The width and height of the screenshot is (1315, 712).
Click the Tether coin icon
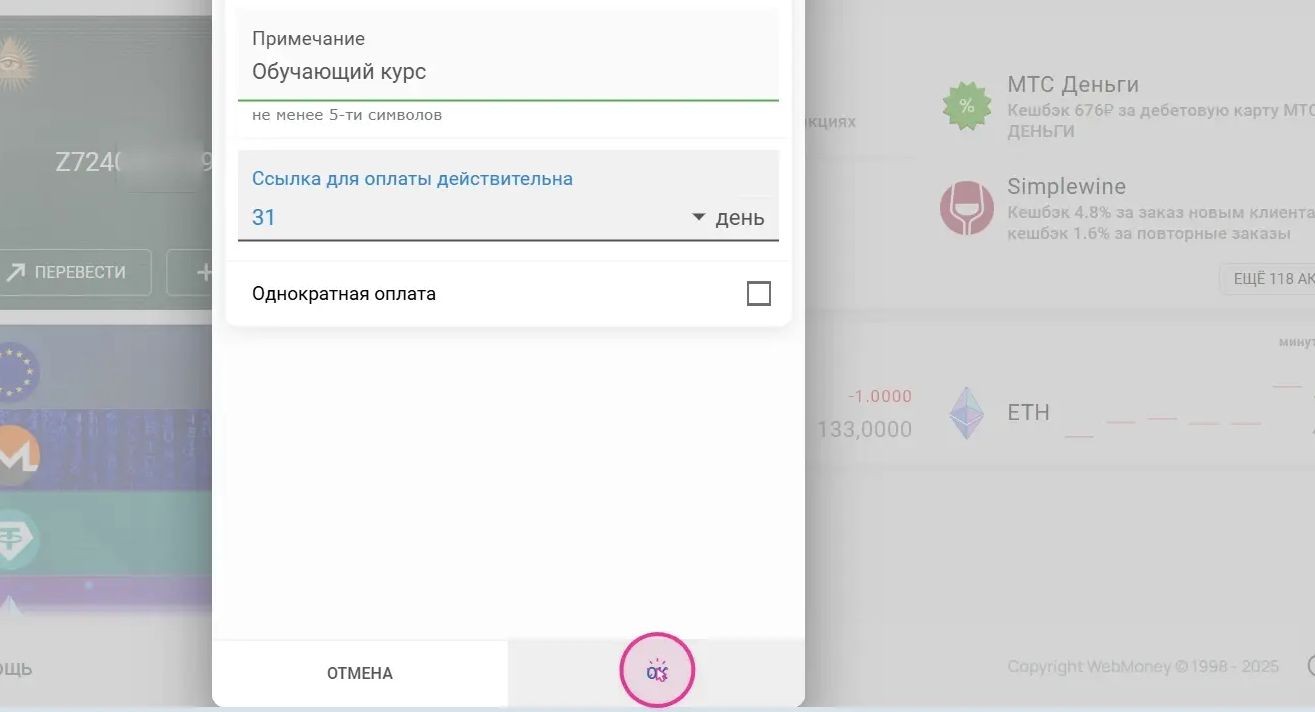(17, 541)
